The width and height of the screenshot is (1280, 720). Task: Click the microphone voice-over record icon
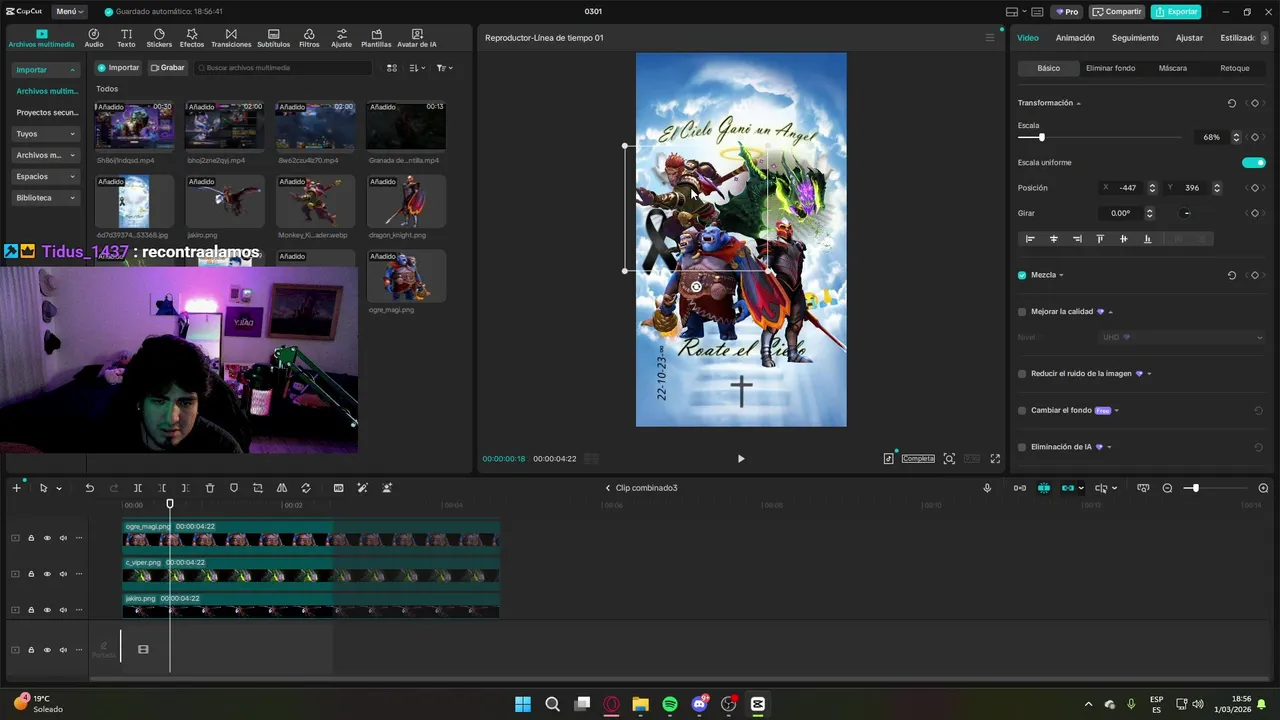click(987, 488)
